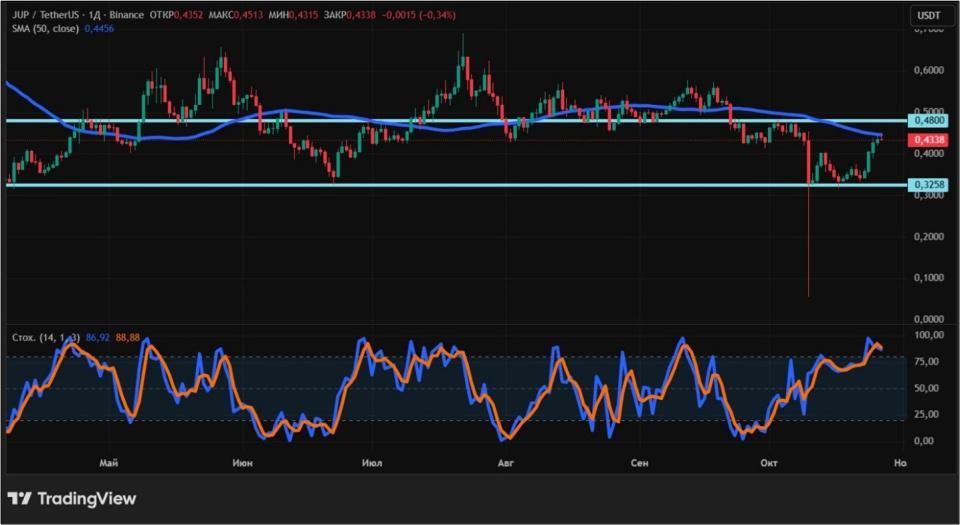Click the blue stochastic value 86,92
This screenshot has width=960, height=525.
click(x=98, y=338)
